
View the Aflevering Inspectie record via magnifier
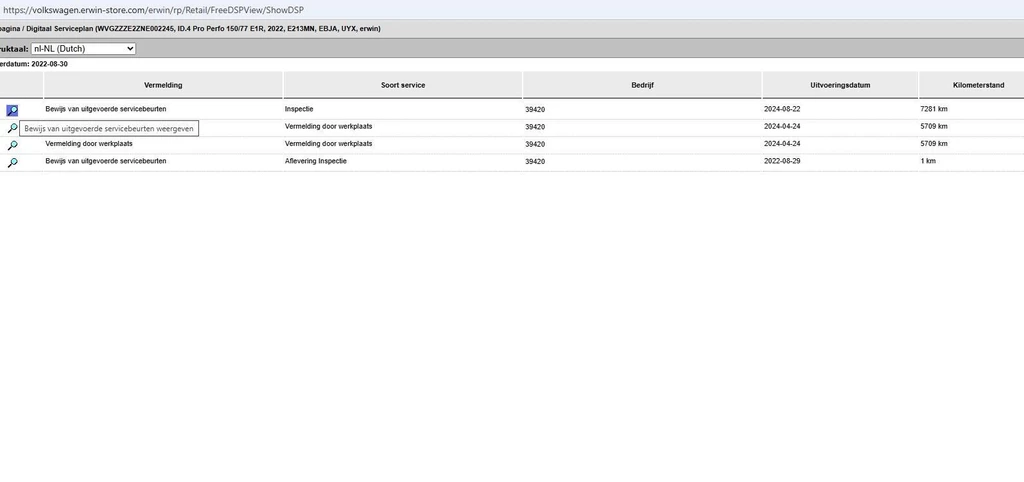click(12, 162)
